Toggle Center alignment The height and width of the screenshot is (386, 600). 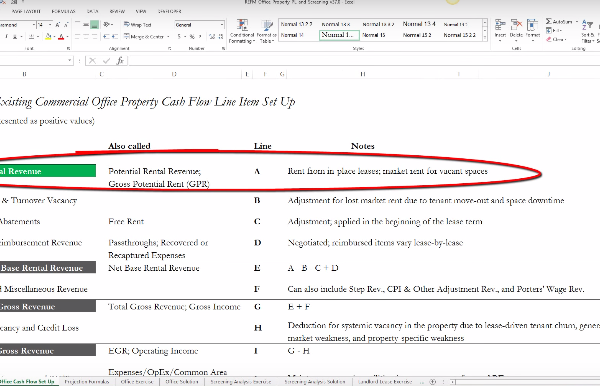(x=86, y=37)
